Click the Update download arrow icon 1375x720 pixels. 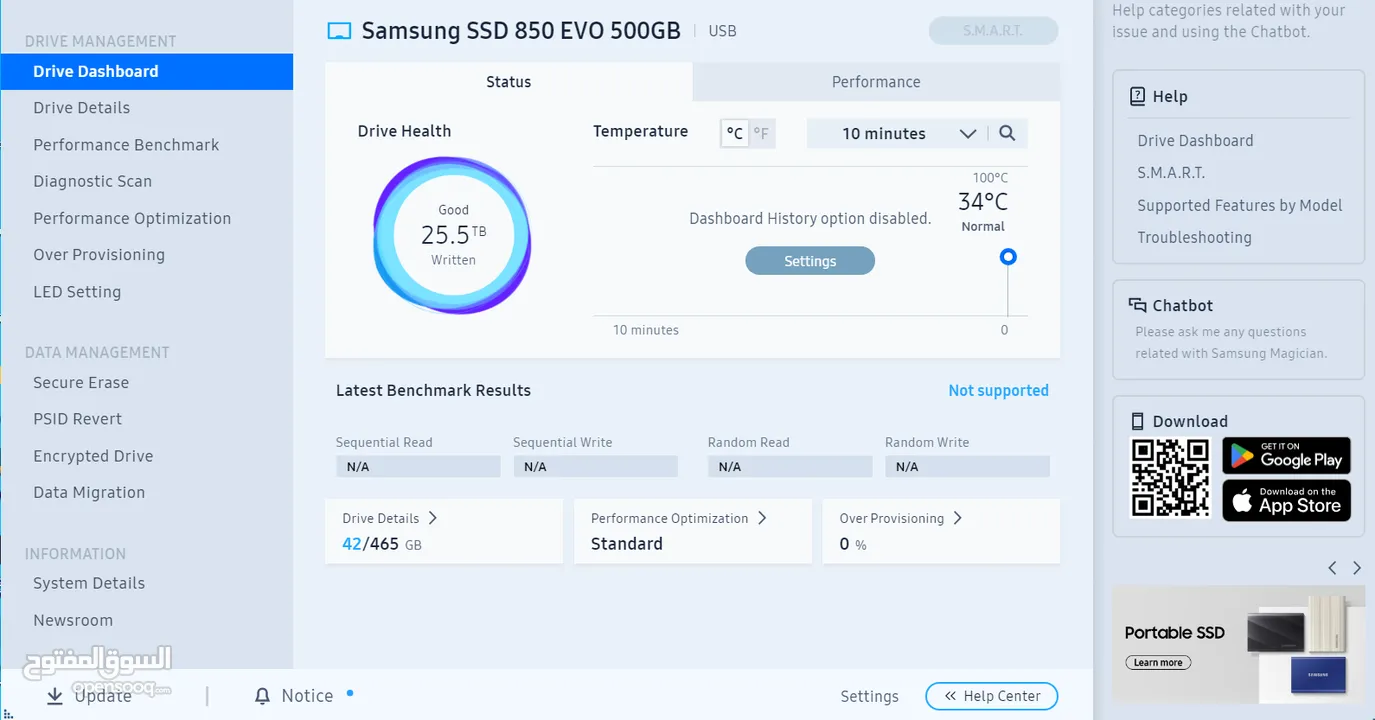(x=55, y=695)
